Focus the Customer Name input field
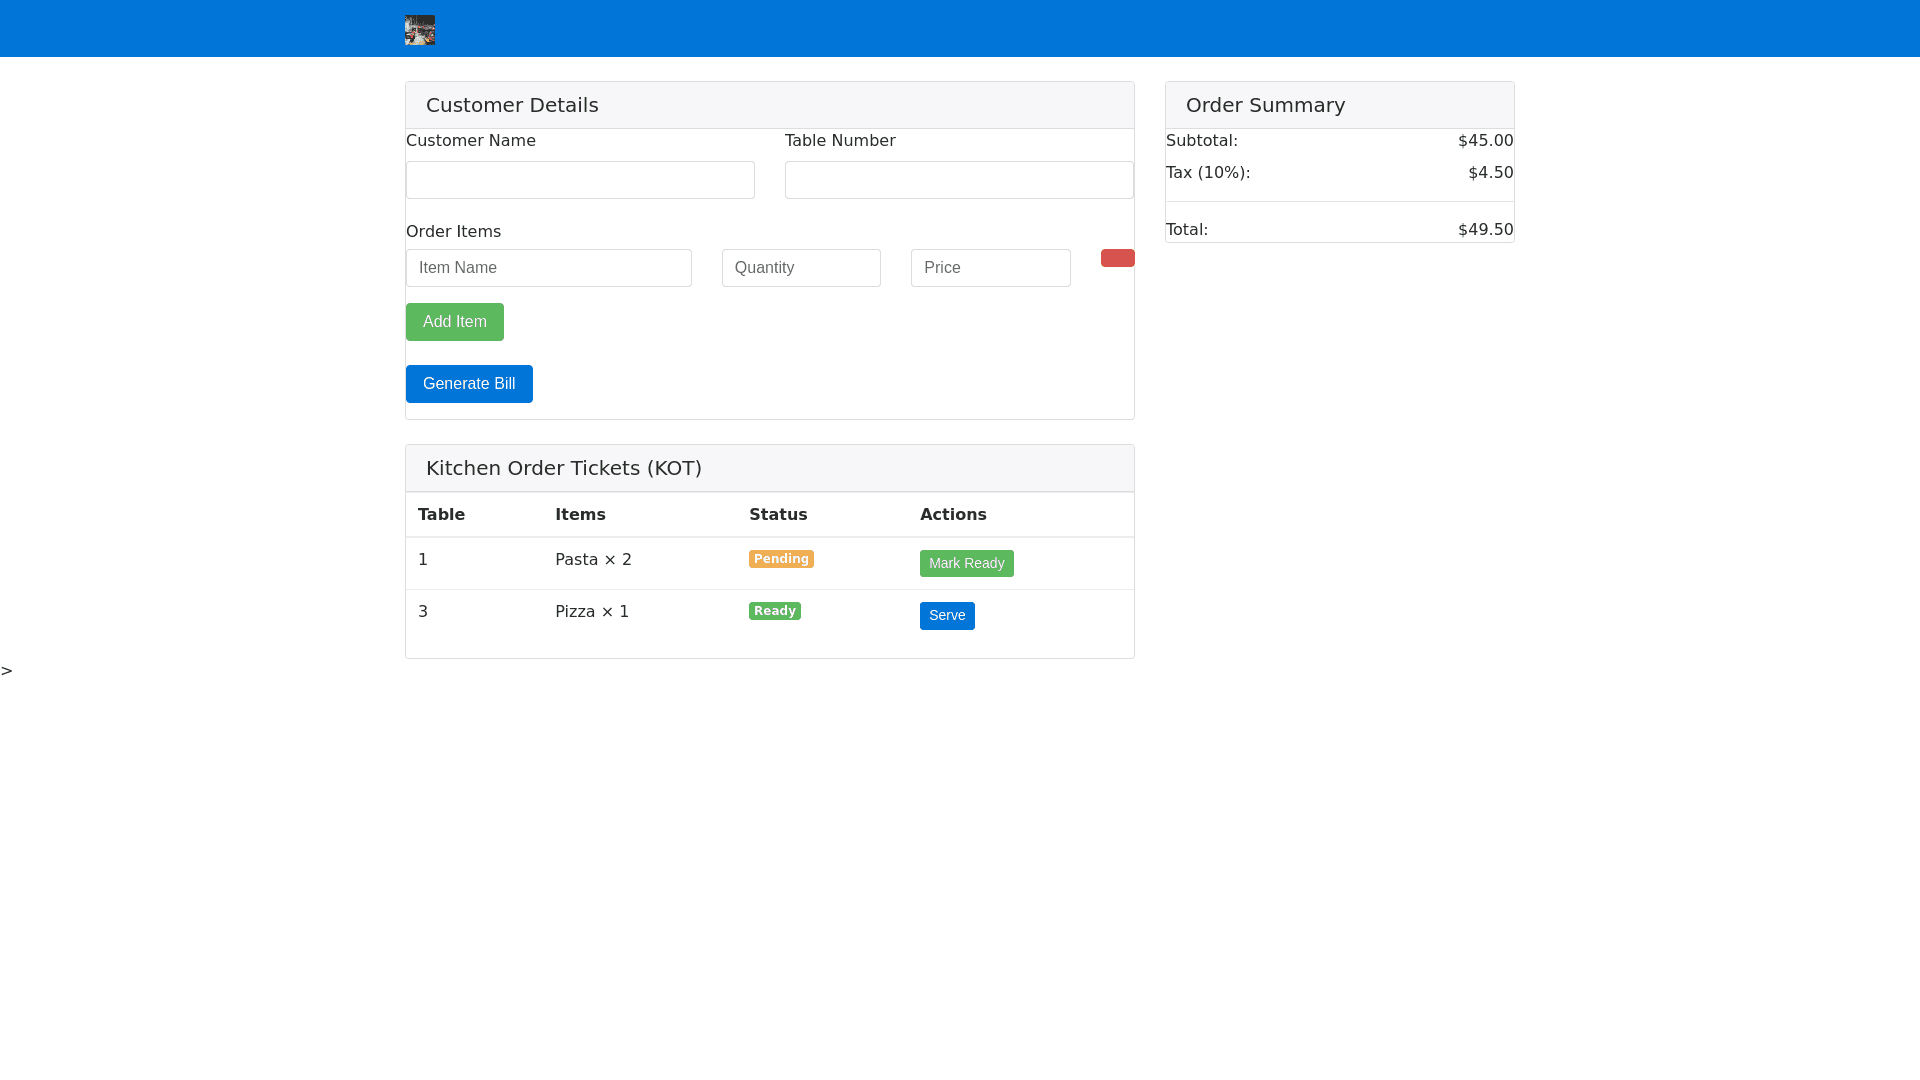This screenshot has height=1080, width=1920. coord(580,180)
